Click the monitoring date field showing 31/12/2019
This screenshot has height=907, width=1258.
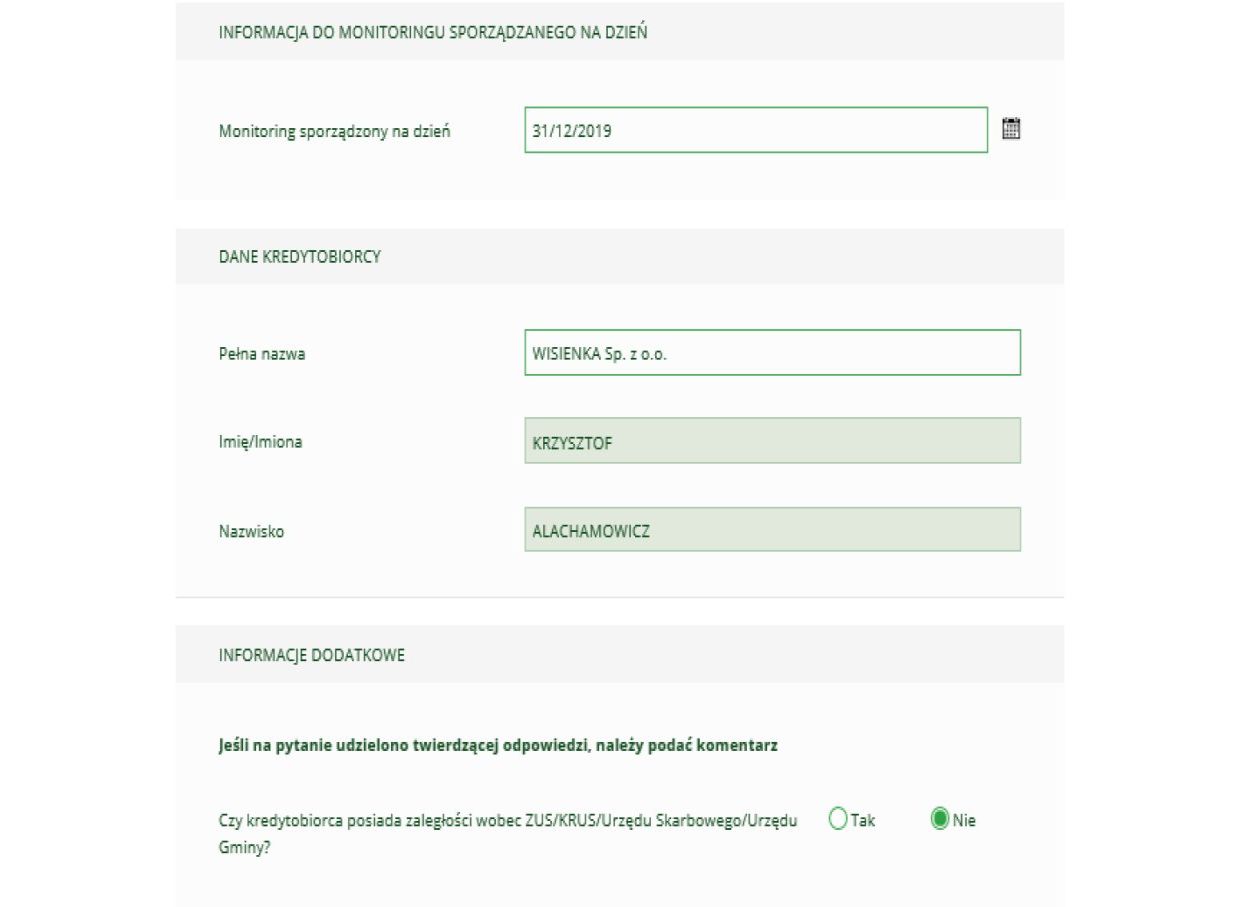755,130
